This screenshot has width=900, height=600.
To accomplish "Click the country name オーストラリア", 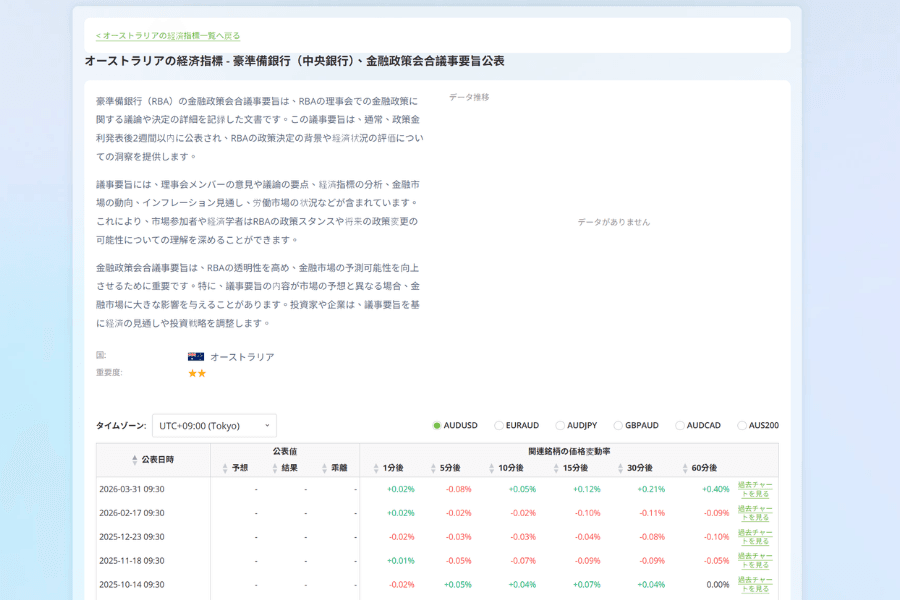I will (x=242, y=357).
